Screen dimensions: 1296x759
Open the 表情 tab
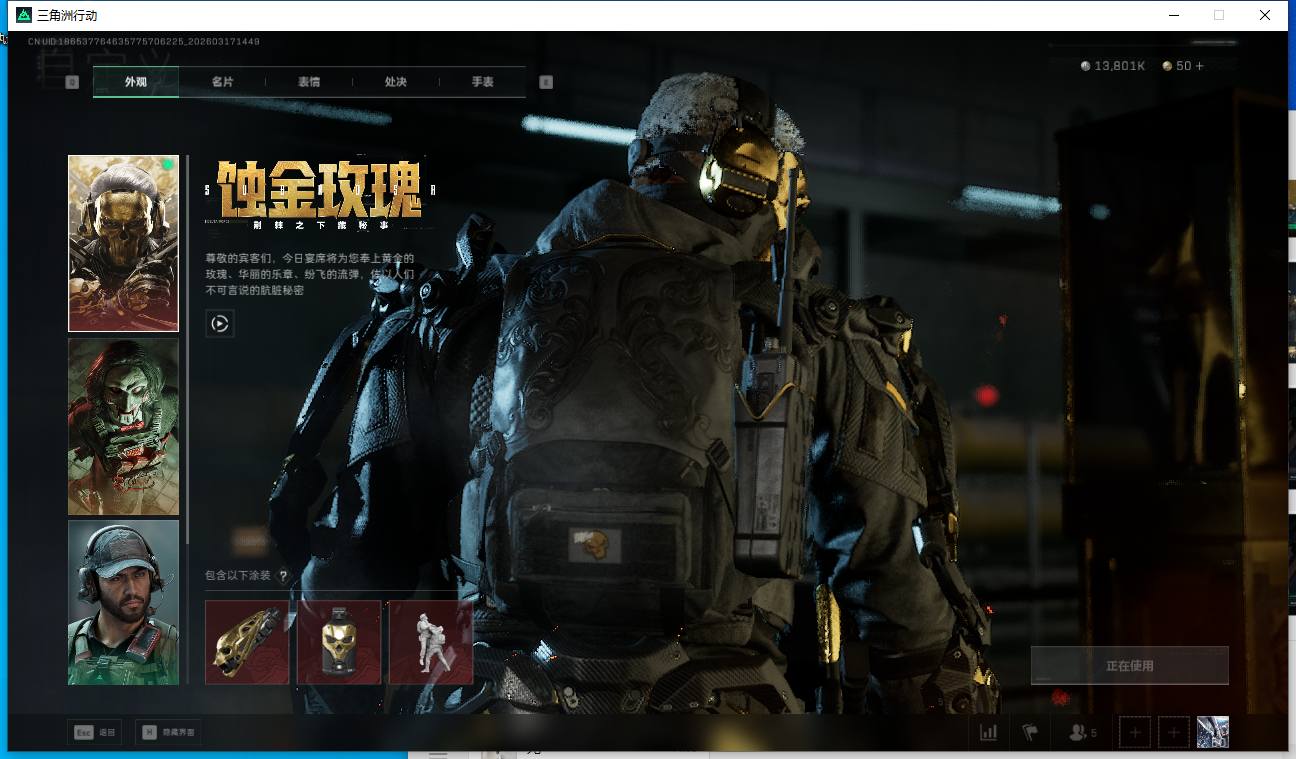(x=309, y=82)
